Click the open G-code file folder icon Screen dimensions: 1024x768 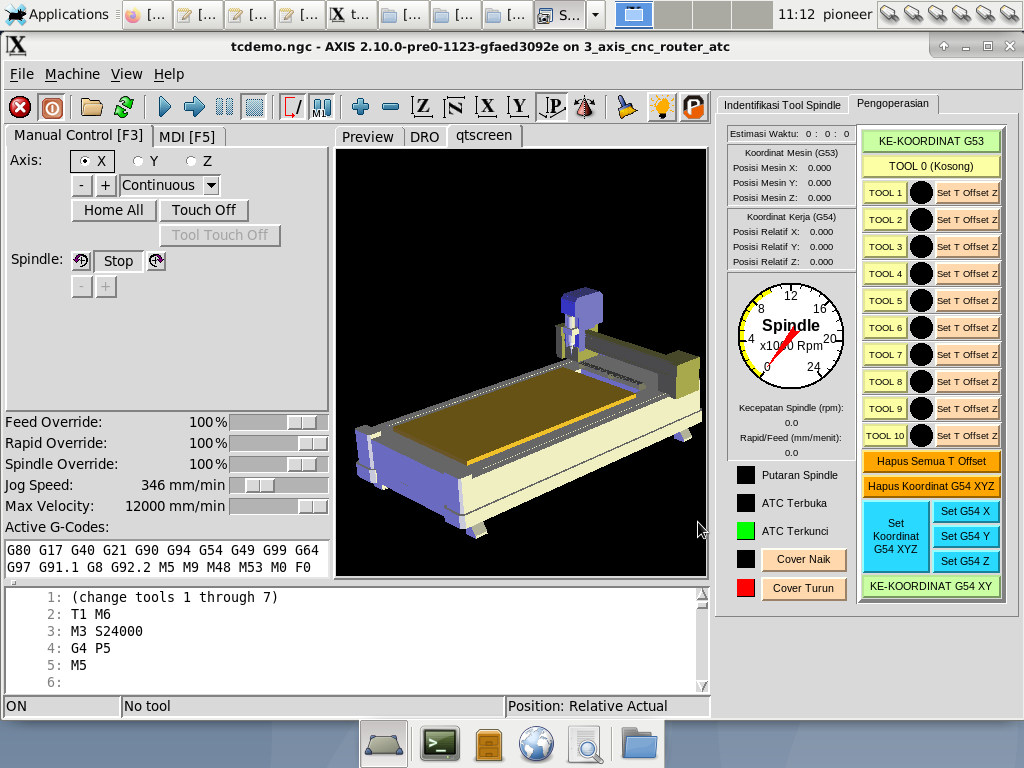[92, 107]
